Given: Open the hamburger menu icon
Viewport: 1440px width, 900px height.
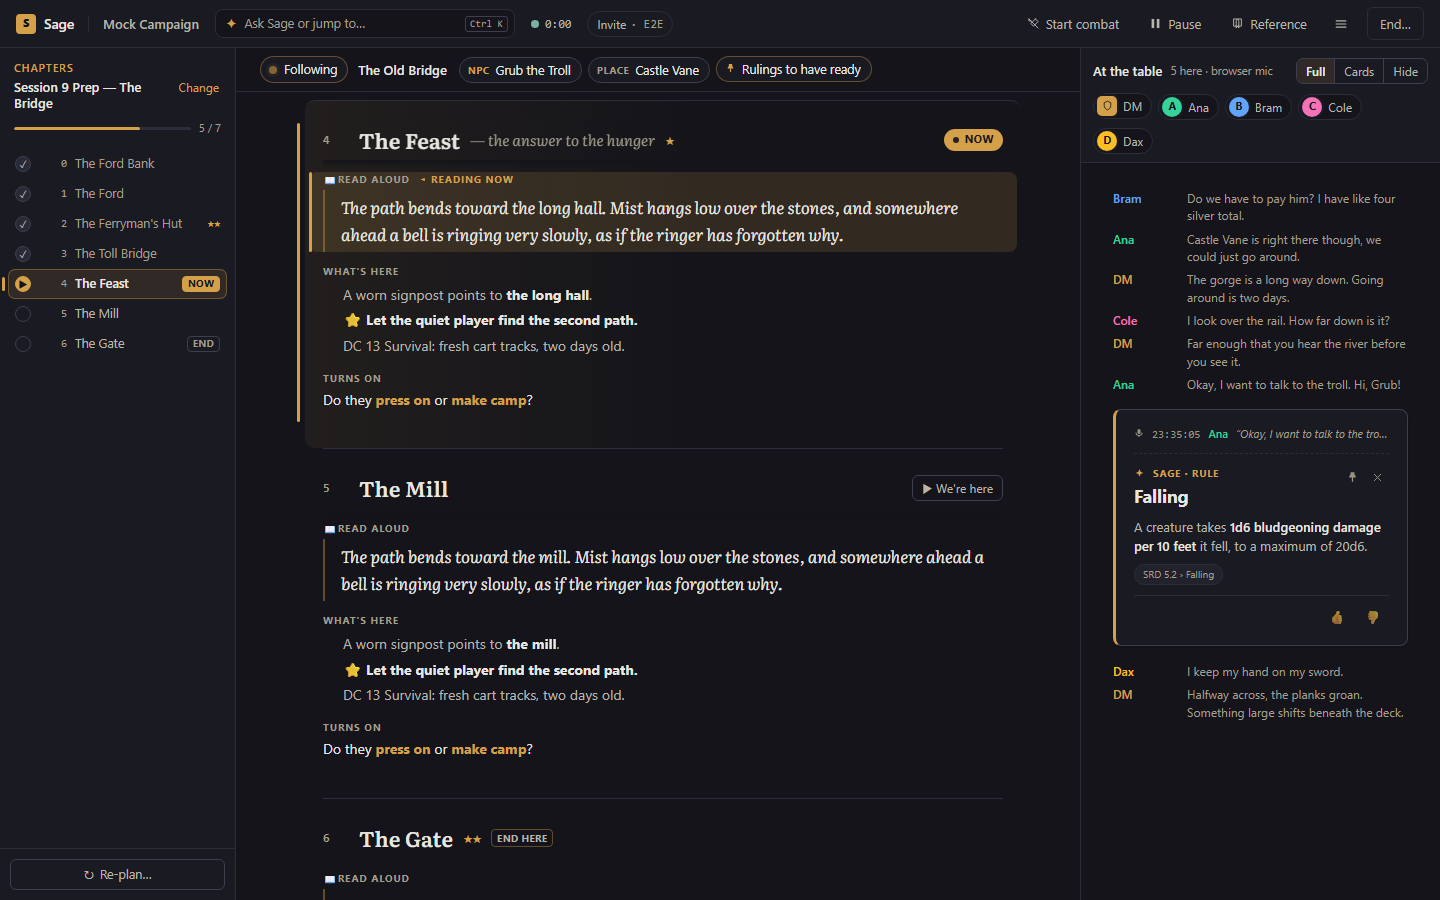Looking at the screenshot, I should click(x=1341, y=24).
